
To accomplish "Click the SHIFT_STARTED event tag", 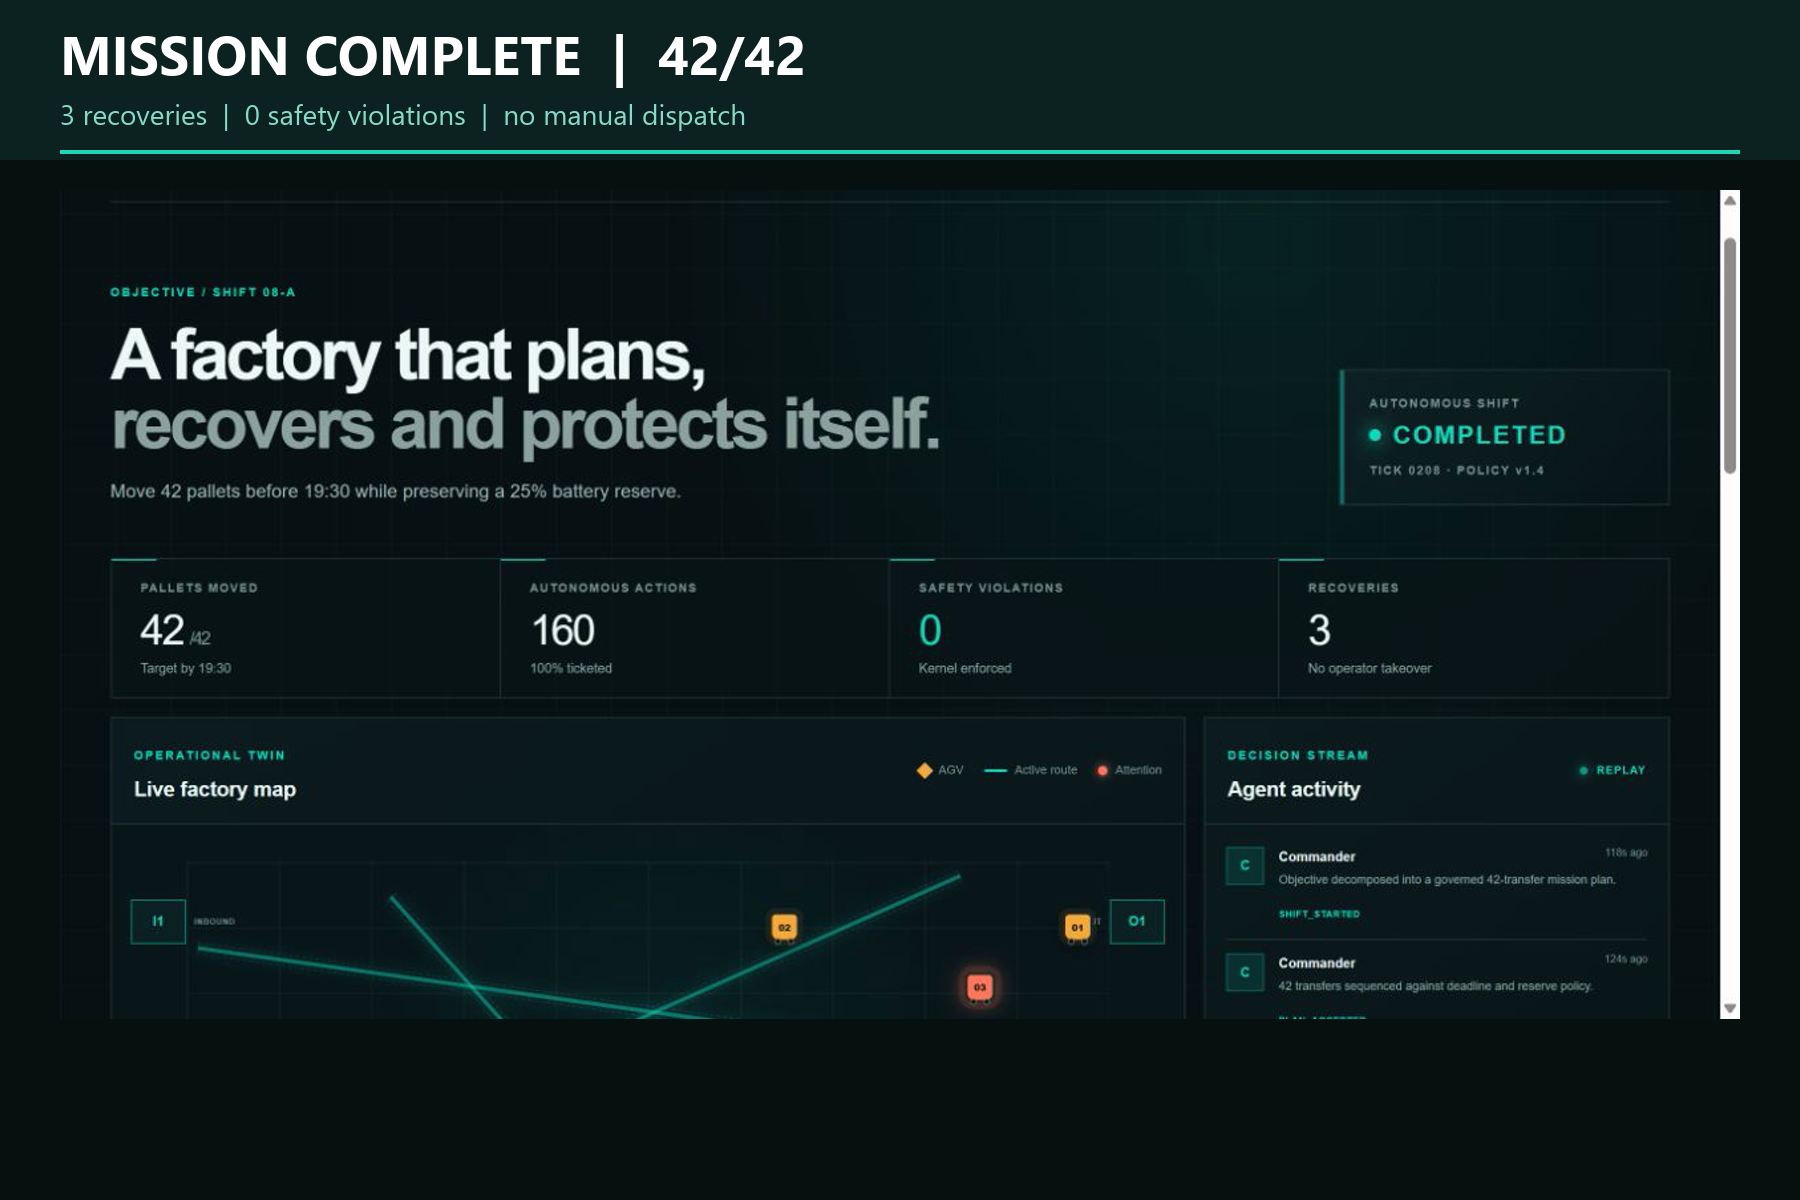I will point(1318,914).
